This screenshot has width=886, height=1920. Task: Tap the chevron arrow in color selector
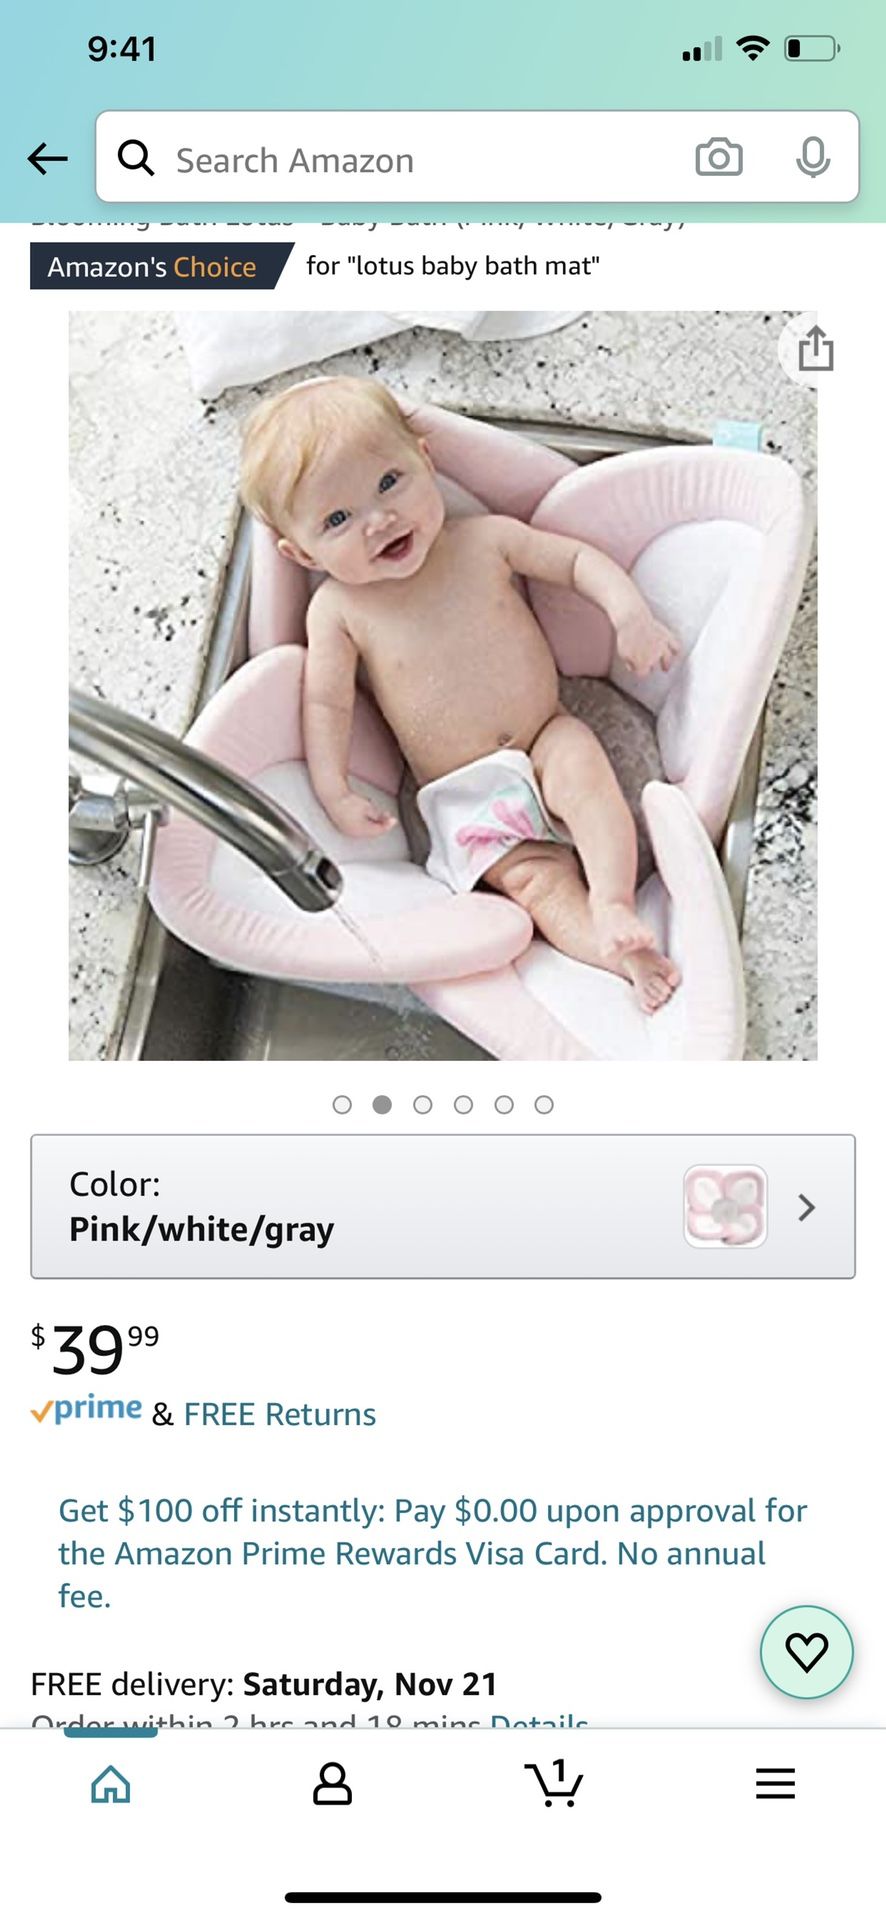point(807,1208)
